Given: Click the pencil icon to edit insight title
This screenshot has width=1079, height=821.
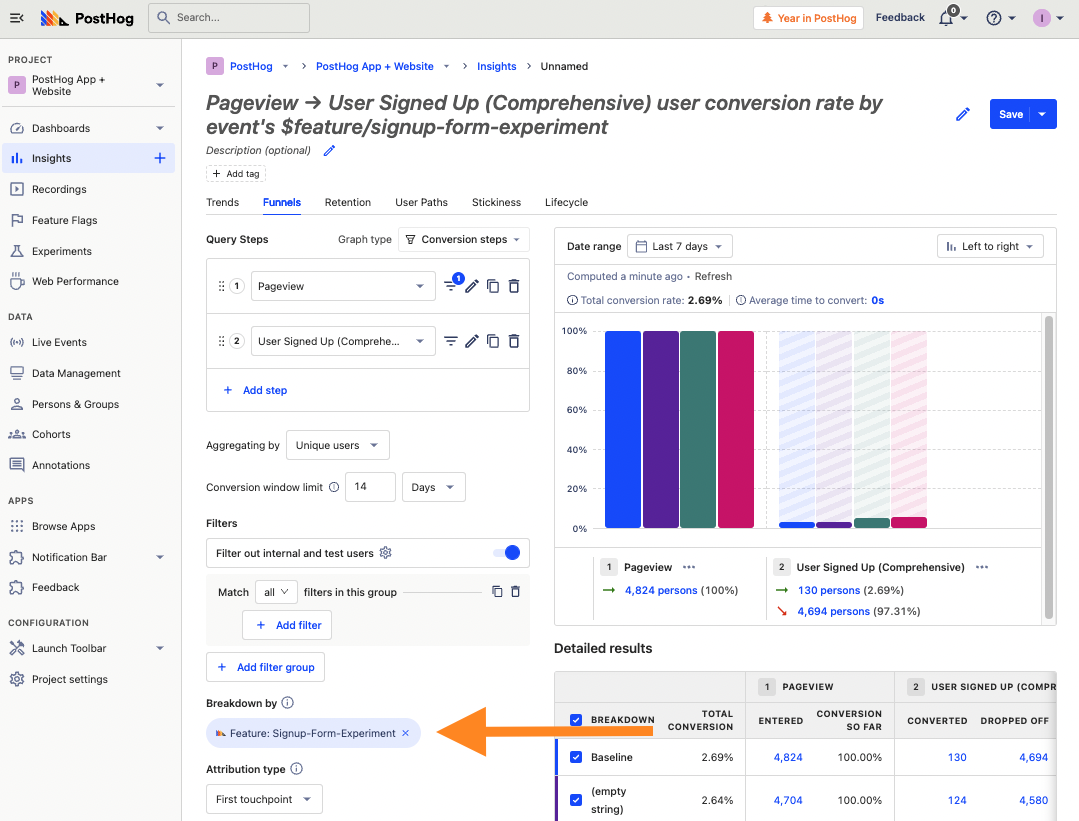Looking at the screenshot, I should pos(963,114).
